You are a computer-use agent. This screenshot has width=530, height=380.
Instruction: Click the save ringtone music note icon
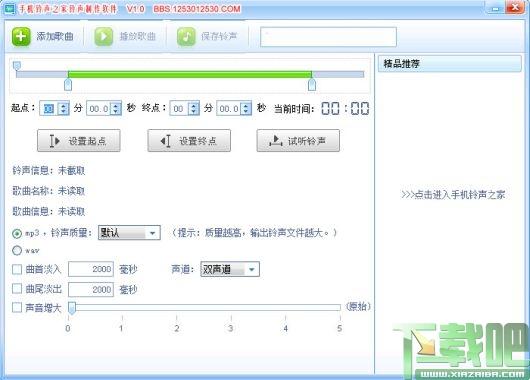point(186,36)
